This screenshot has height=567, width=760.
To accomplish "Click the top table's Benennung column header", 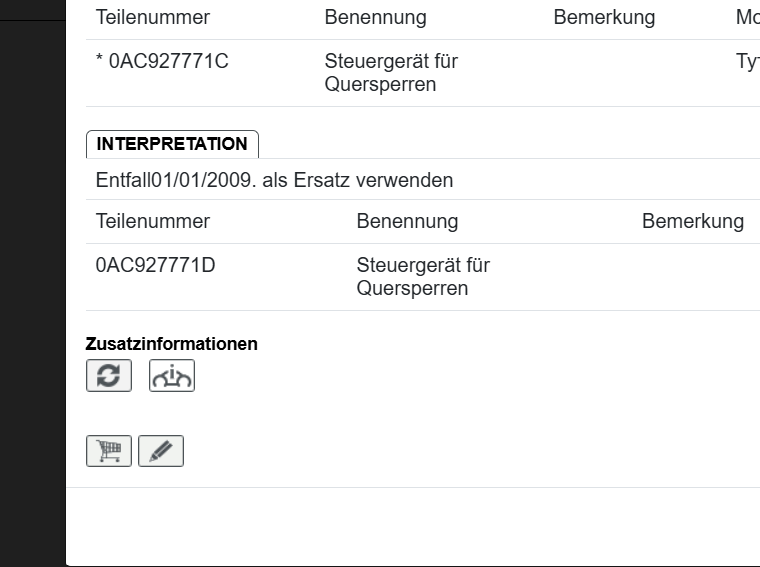I will point(375,18).
